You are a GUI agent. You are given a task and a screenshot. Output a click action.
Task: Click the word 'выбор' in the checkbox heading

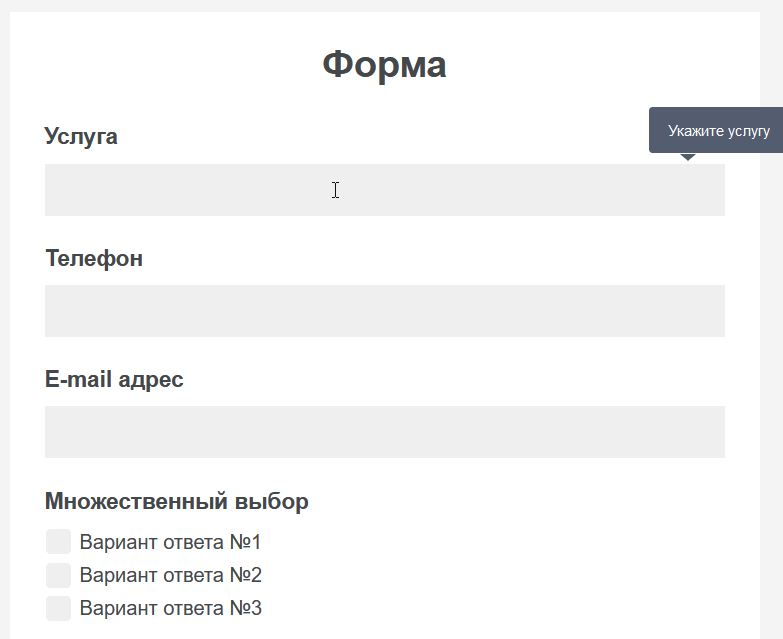click(x=272, y=502)
